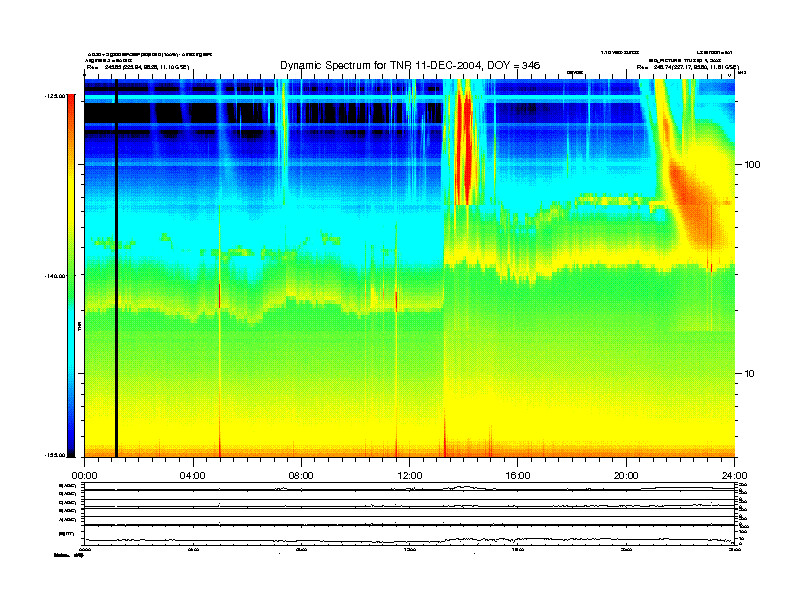Image resolution: width=792 pixels, height=612 pixels.
Task: Click the black vertical data-gap line near 01:00
Action: click(x=116, y=268)
